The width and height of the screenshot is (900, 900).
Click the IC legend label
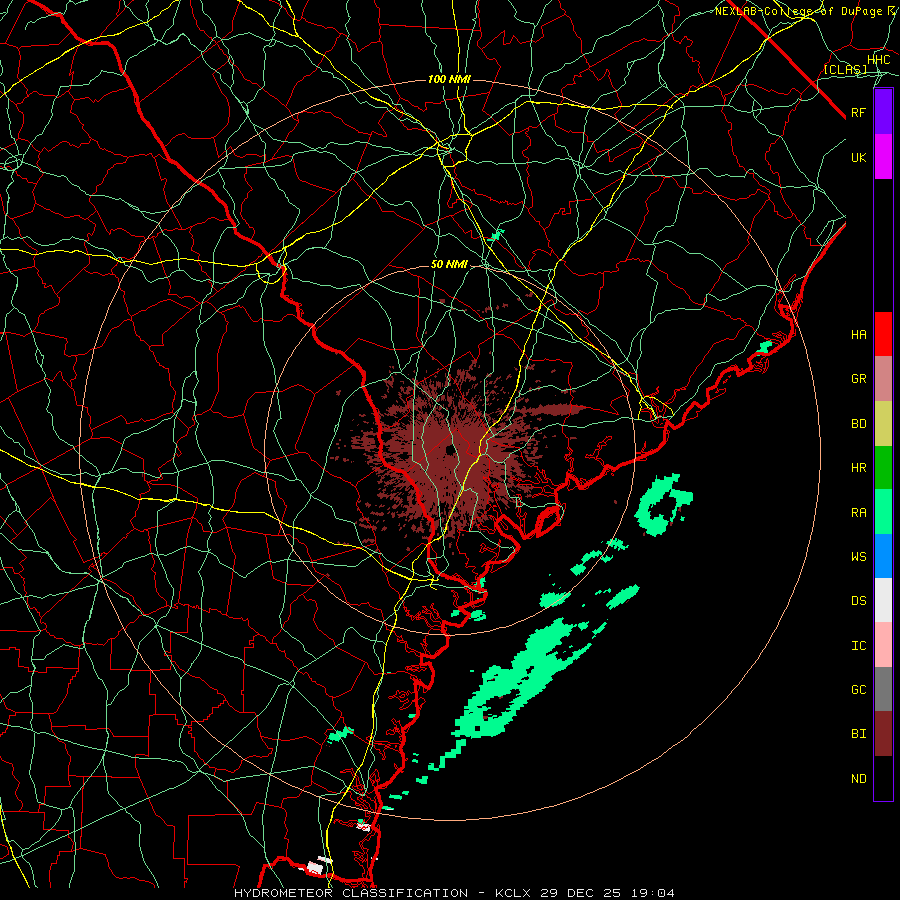859,646
